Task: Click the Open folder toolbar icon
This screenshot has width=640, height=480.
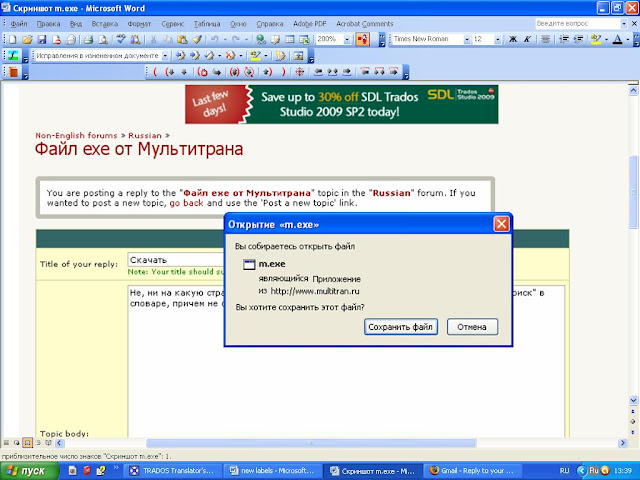Action: pyautogui.click(x=27, y=40)
